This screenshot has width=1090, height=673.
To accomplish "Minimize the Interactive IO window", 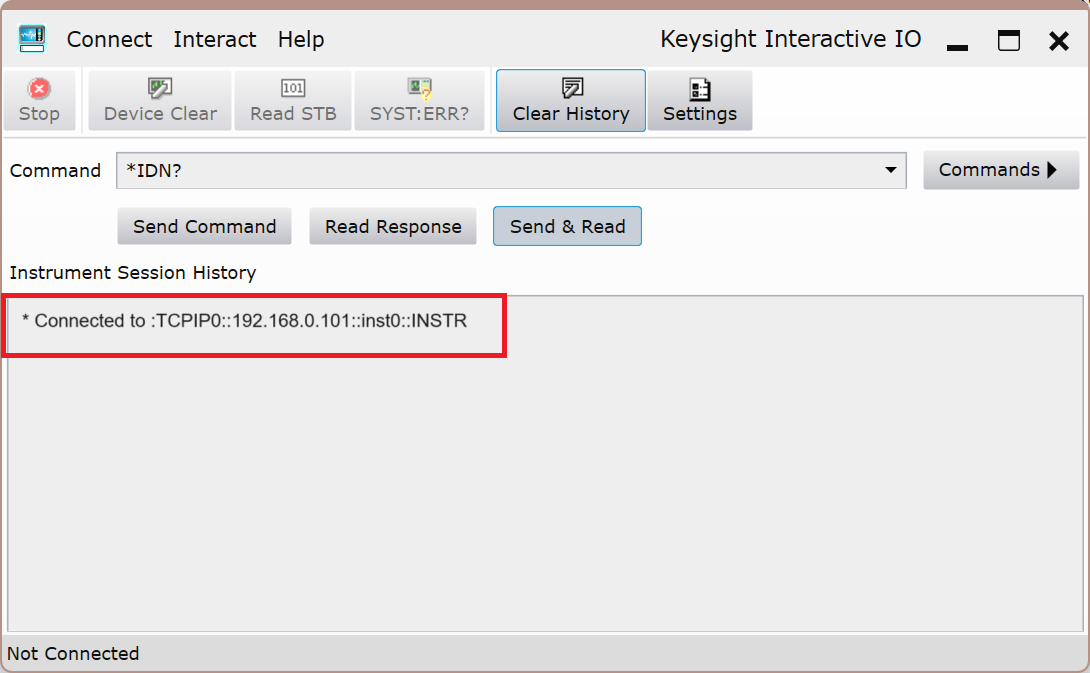I will click(x=957, y=42).
